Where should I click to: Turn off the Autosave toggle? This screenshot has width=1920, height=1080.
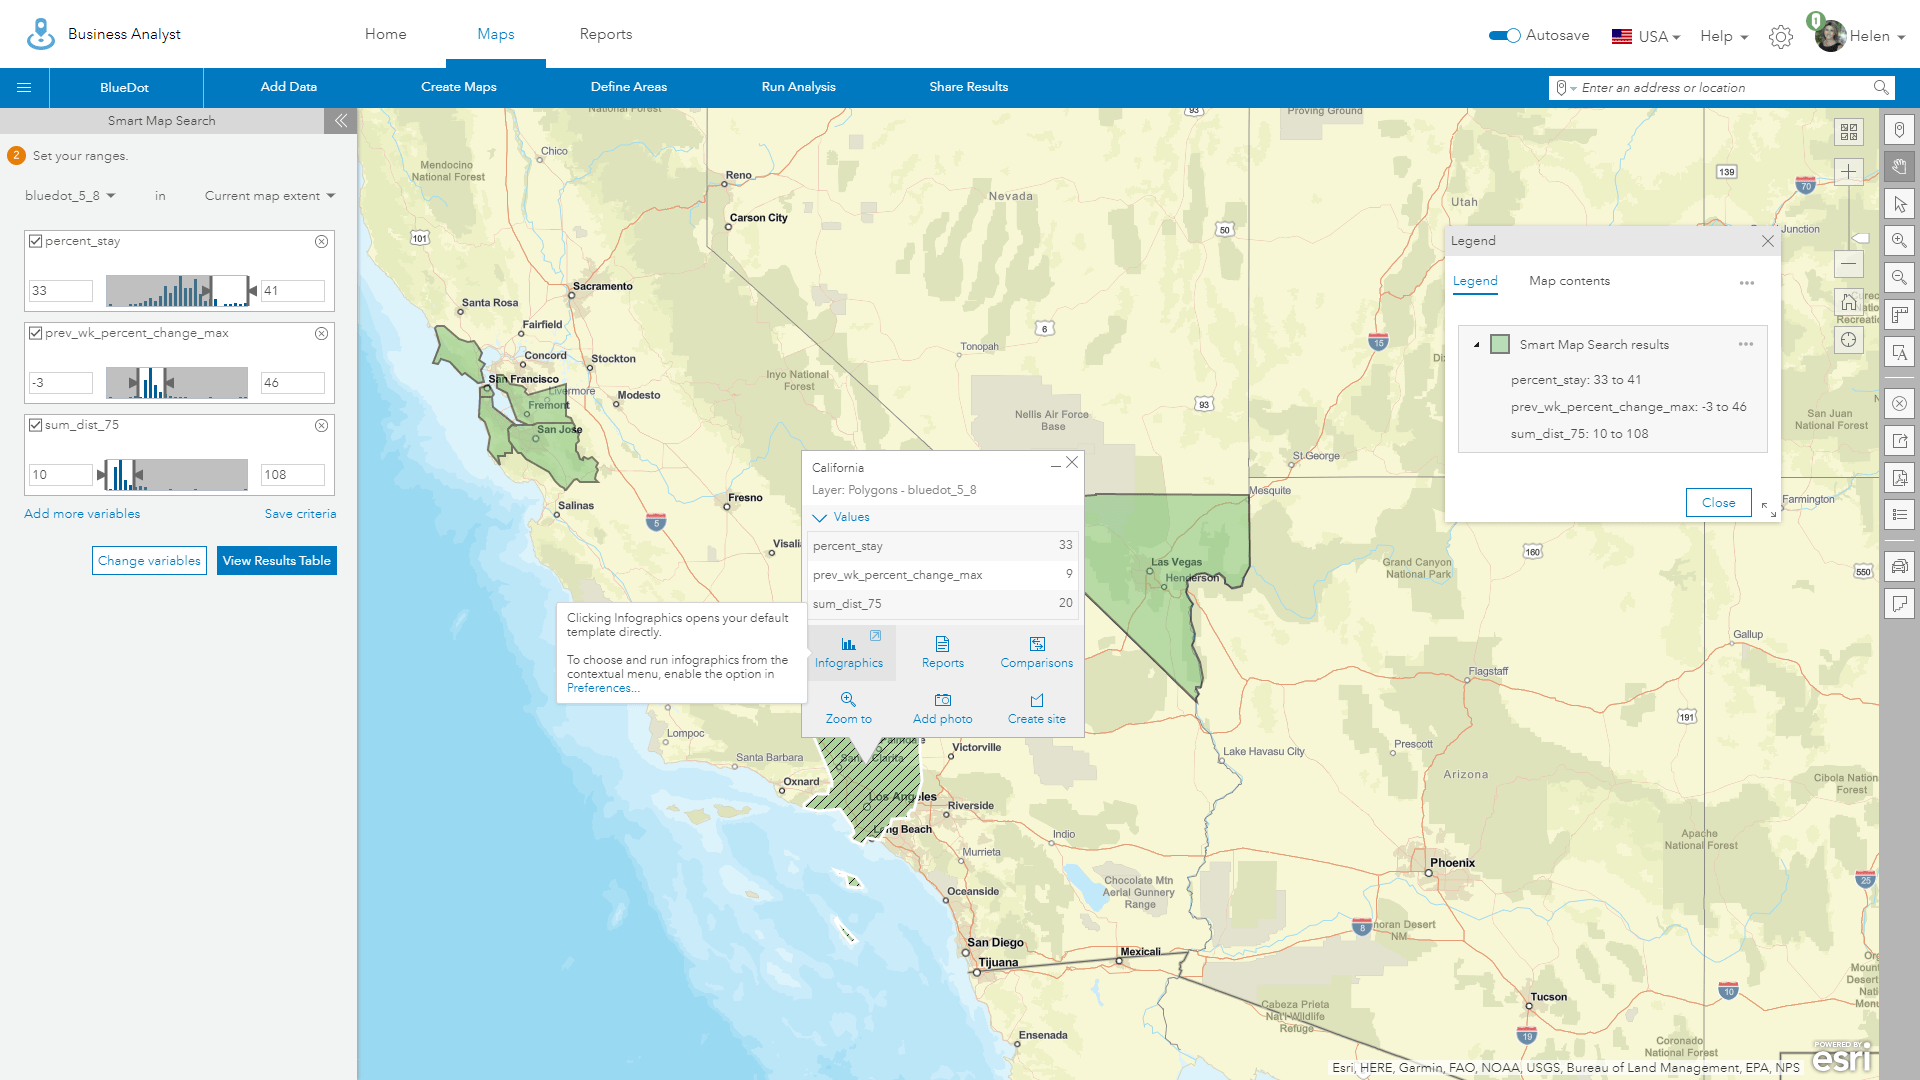point(1504,35)
